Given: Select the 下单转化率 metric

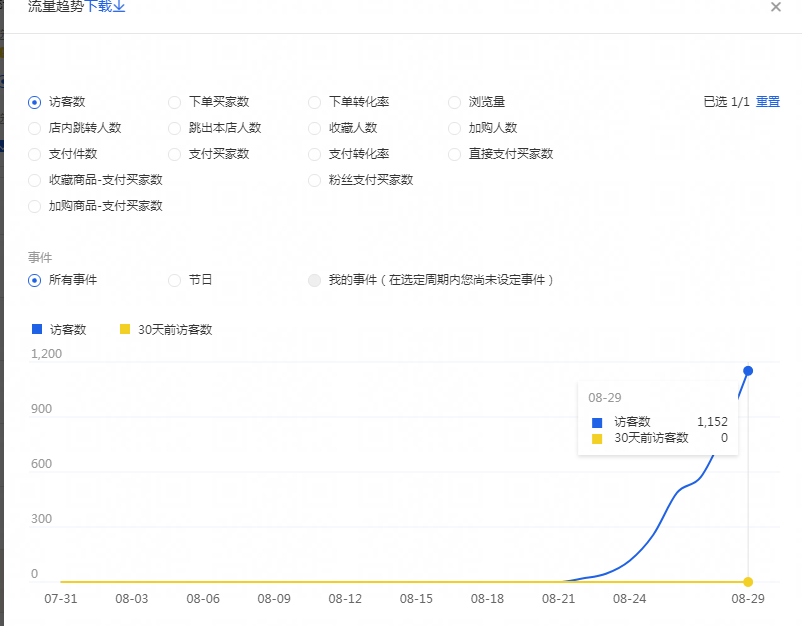Looking at the screenshot, I should [x=315, y=102].
